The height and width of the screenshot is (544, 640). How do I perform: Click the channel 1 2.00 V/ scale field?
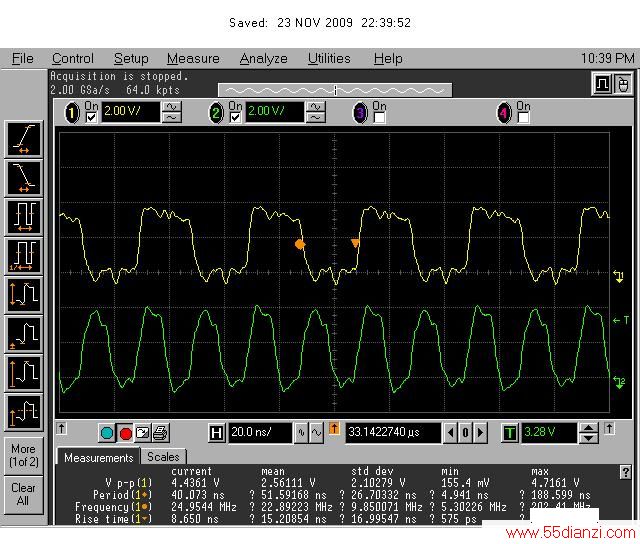[131, 112]
